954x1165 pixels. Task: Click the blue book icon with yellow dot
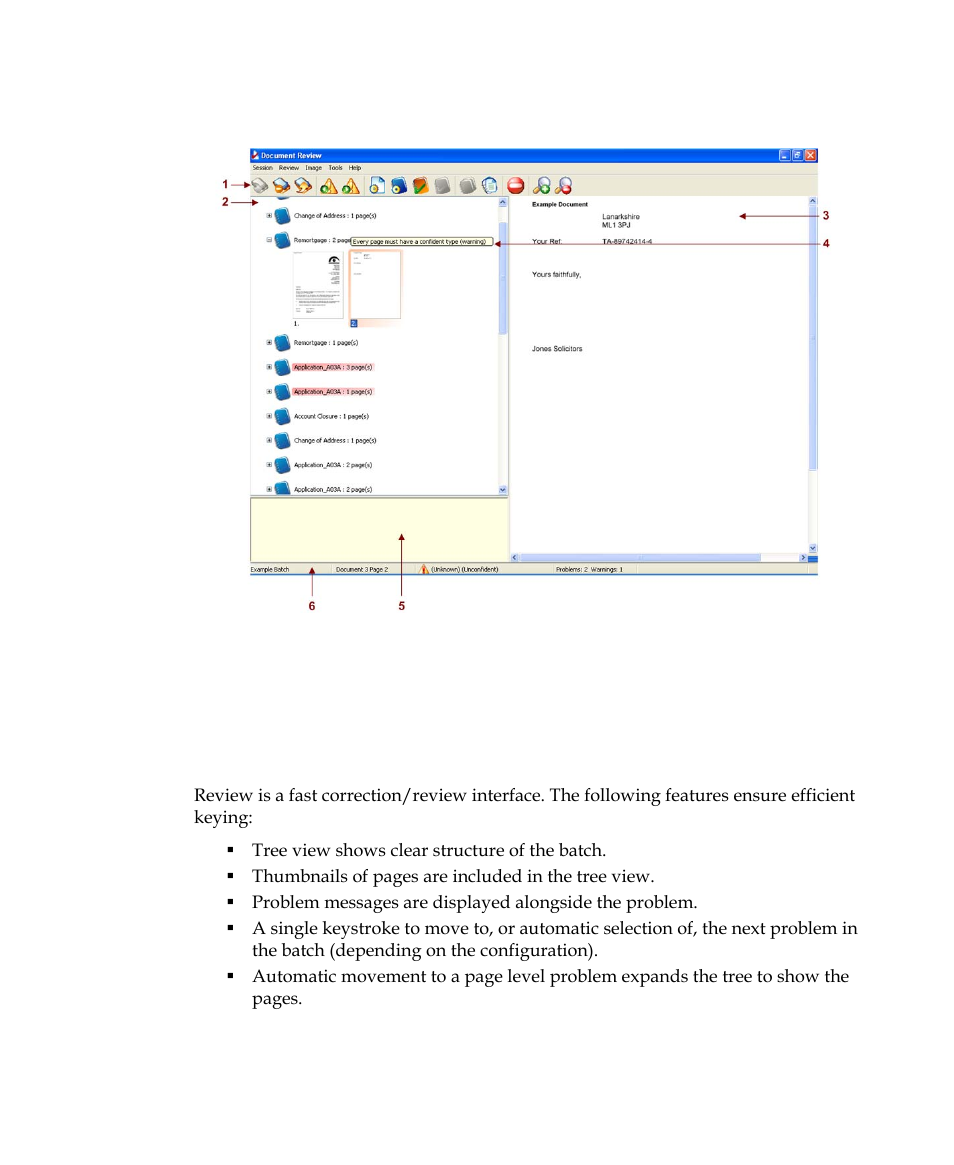(399, 186)
